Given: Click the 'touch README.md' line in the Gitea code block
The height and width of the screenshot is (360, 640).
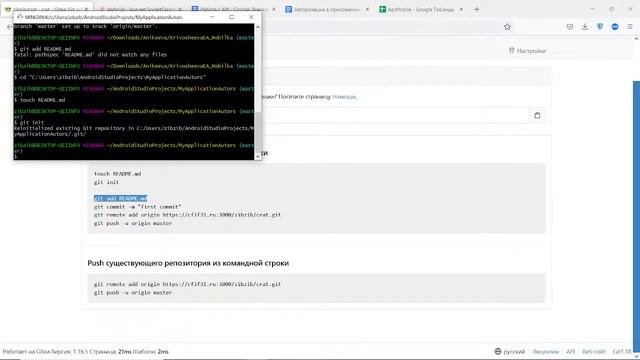Looking at the screenshot, I should (x=118, y=174).
